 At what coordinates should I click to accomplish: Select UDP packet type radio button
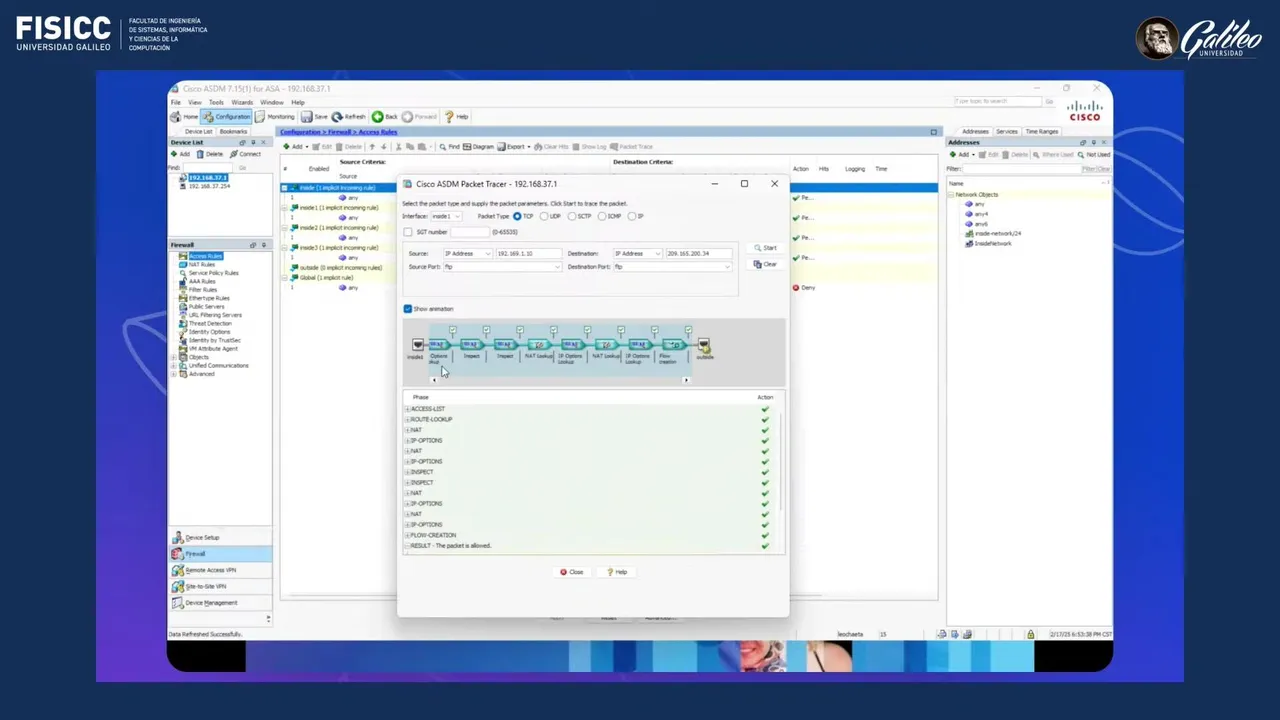click(544, 216)
